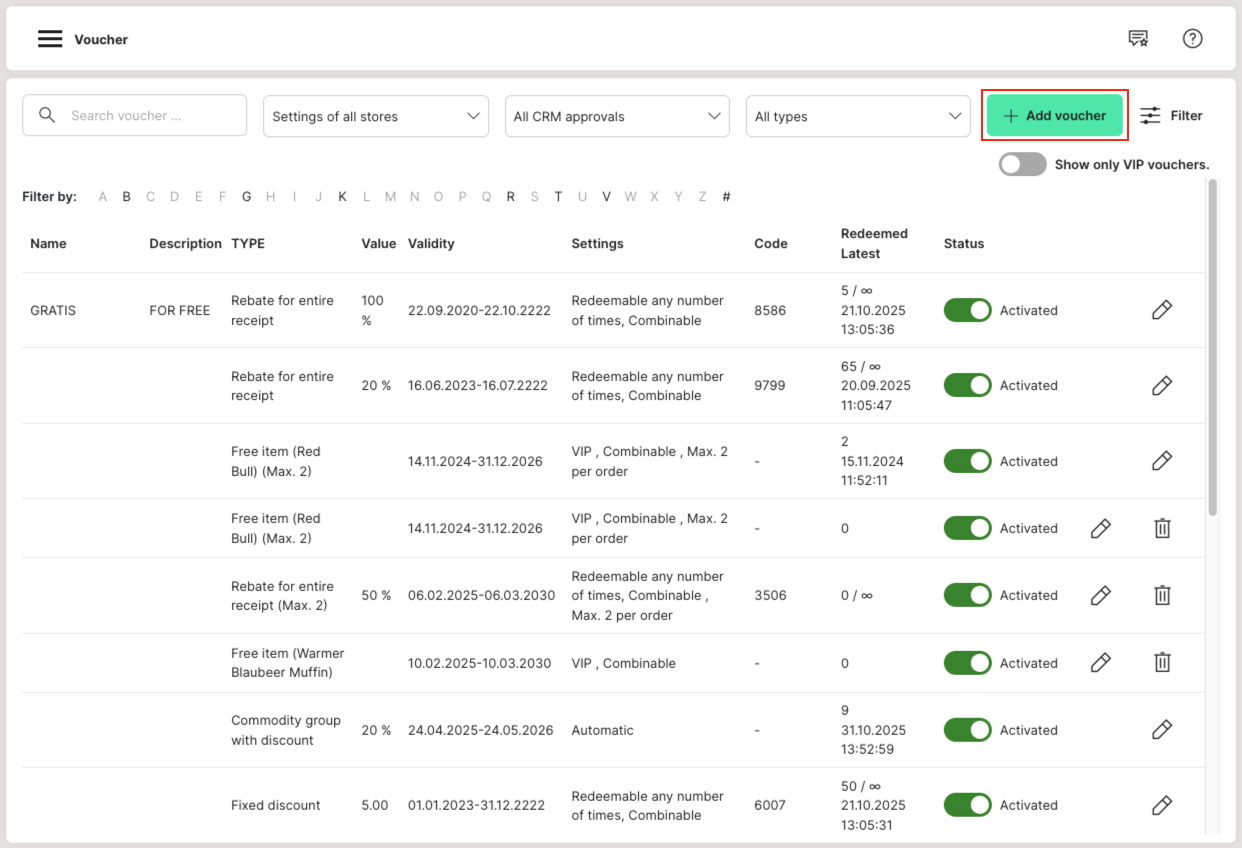Open the Filter options button
Image resolution: width=1242 pixels, height=848 pixels.
(x=1171, y=115)
